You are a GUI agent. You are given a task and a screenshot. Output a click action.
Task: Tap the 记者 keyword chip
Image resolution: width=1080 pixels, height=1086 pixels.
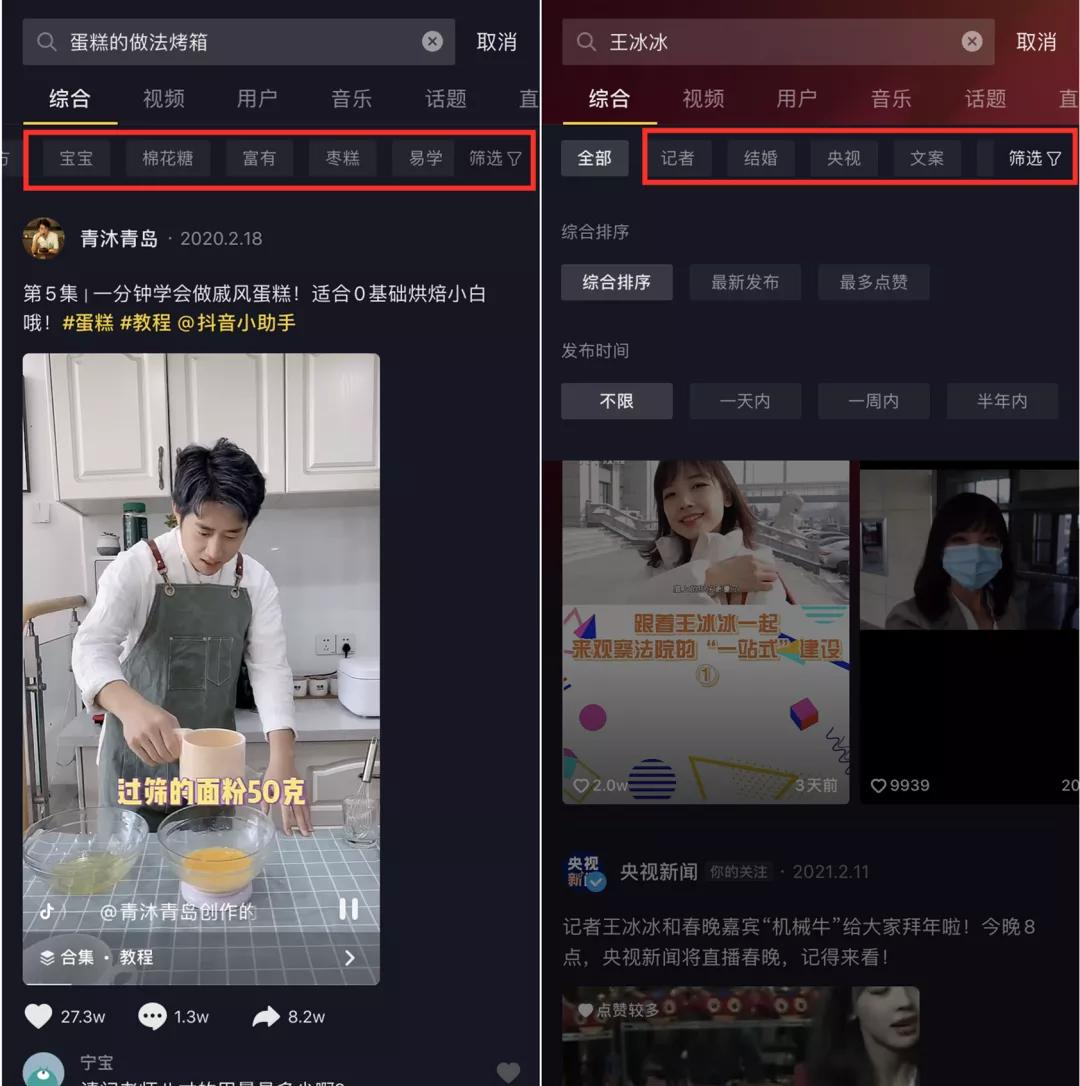pyautogui.click(x=678, y=159)
